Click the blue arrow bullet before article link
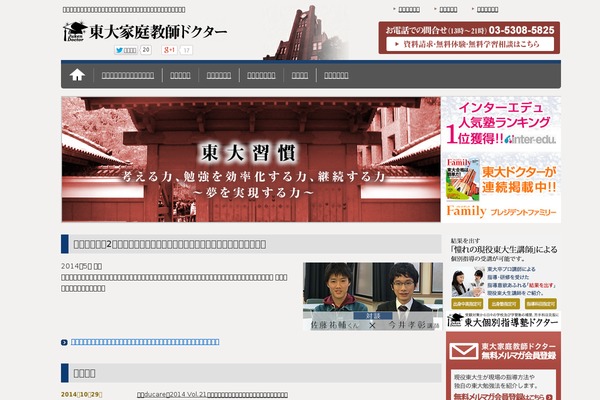 (x=64, y=342)
